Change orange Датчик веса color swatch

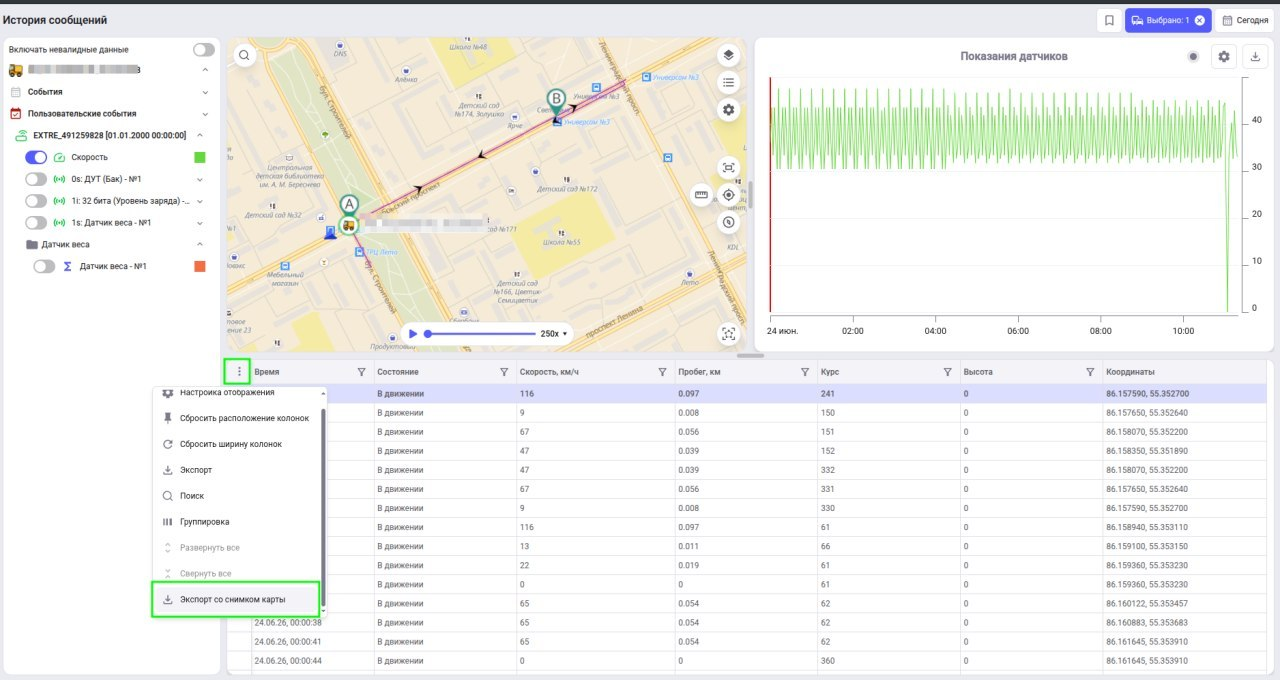pos(199,267)
